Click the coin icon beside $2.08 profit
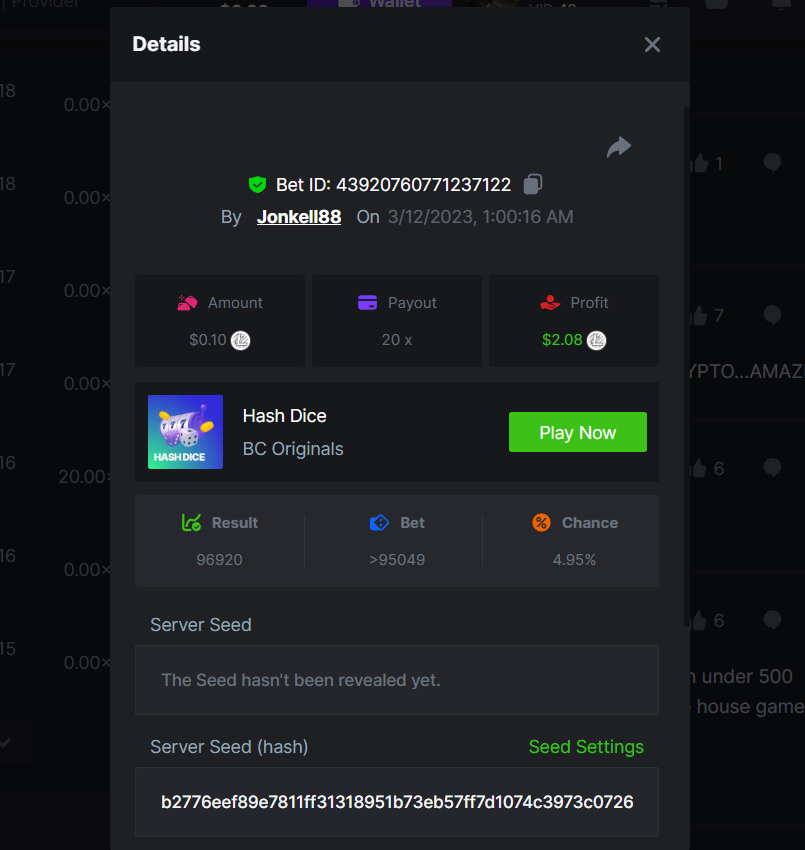 click(597, 340)
